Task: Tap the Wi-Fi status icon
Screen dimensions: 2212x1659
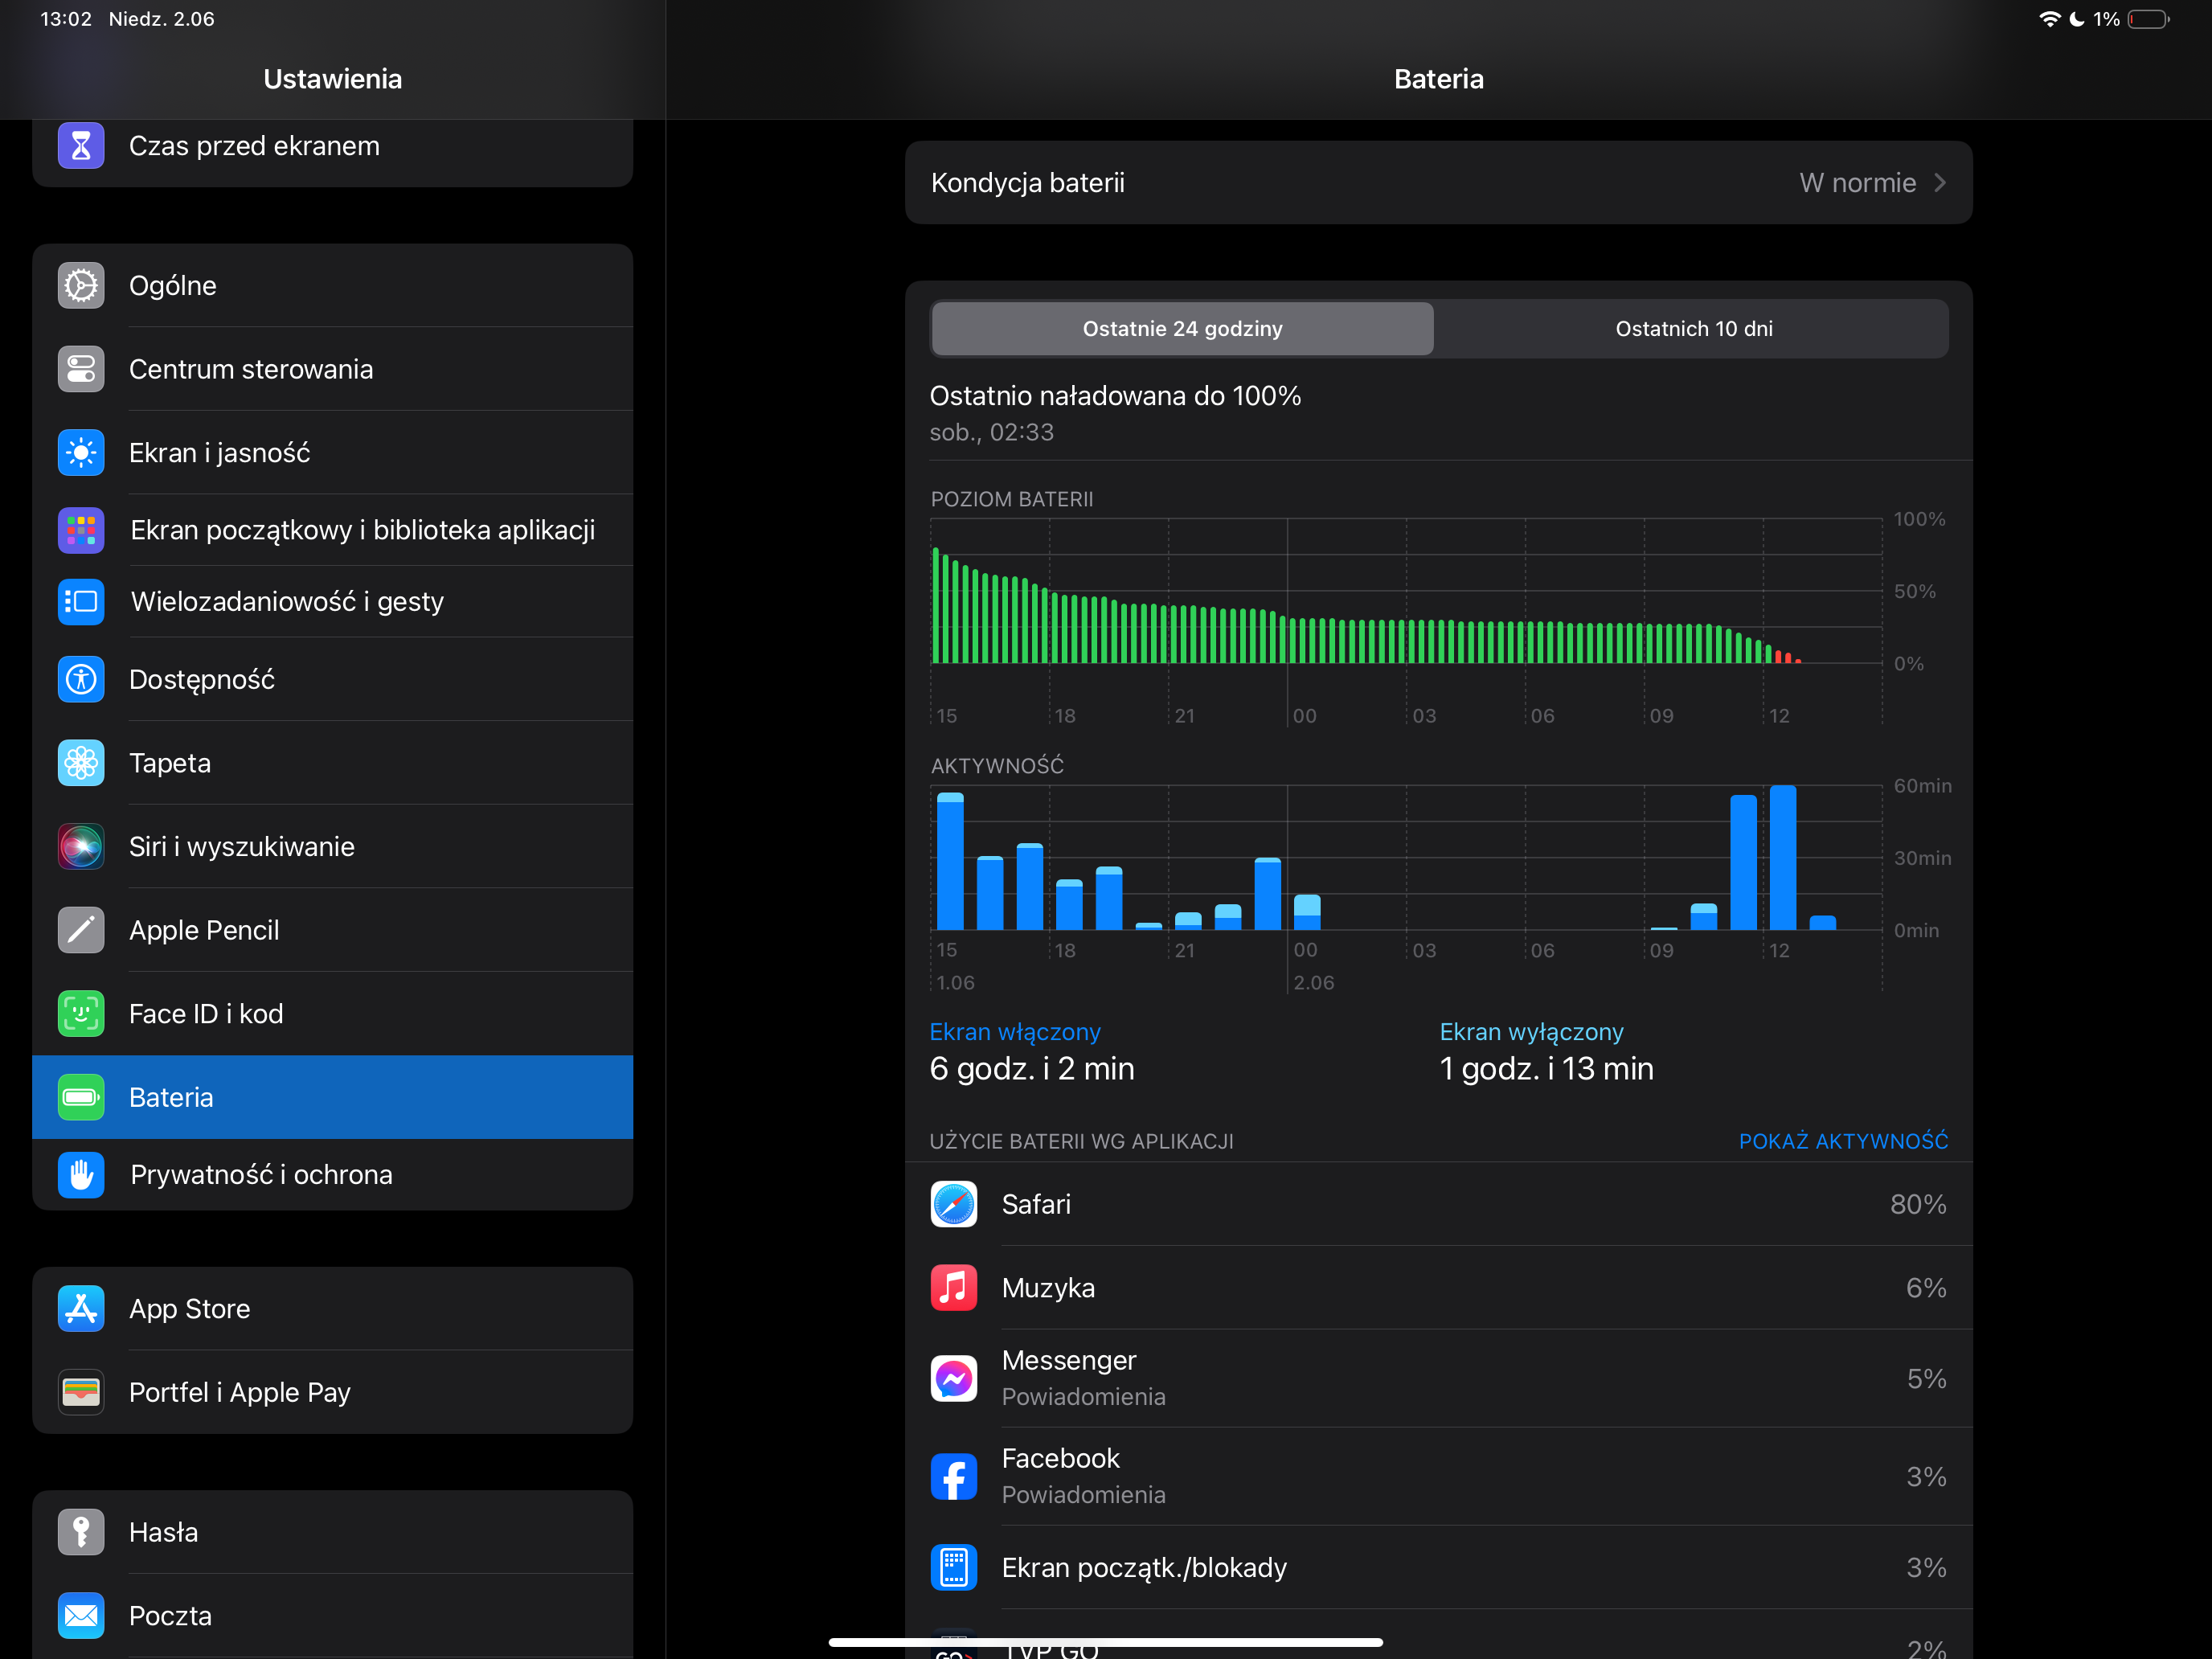Action: [x=2049, y=19]
